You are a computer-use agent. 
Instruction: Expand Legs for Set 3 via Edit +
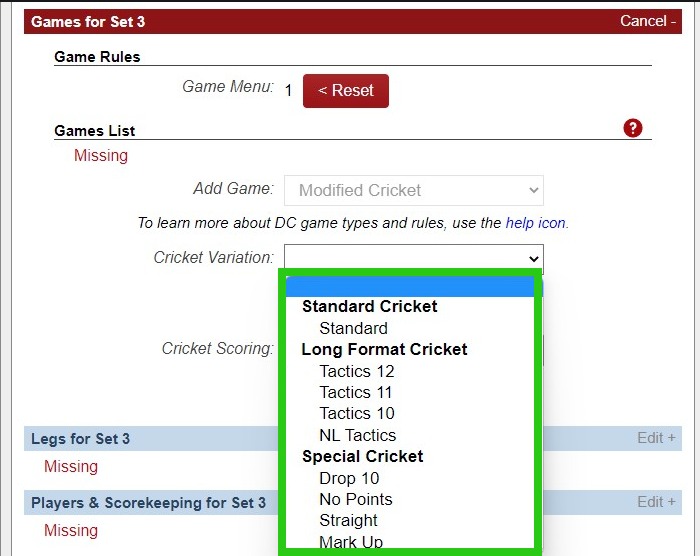656,438
